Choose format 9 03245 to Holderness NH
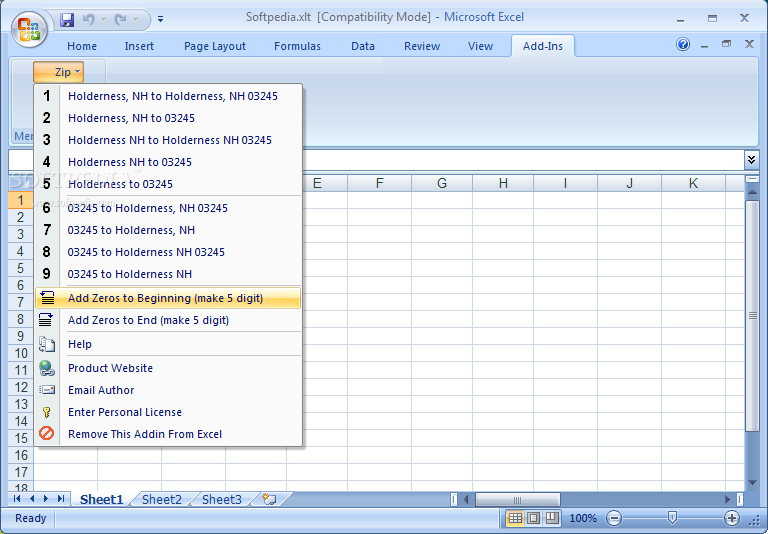Image resolution: width=768 pixels, height=534 pixels. pos(168,274)
